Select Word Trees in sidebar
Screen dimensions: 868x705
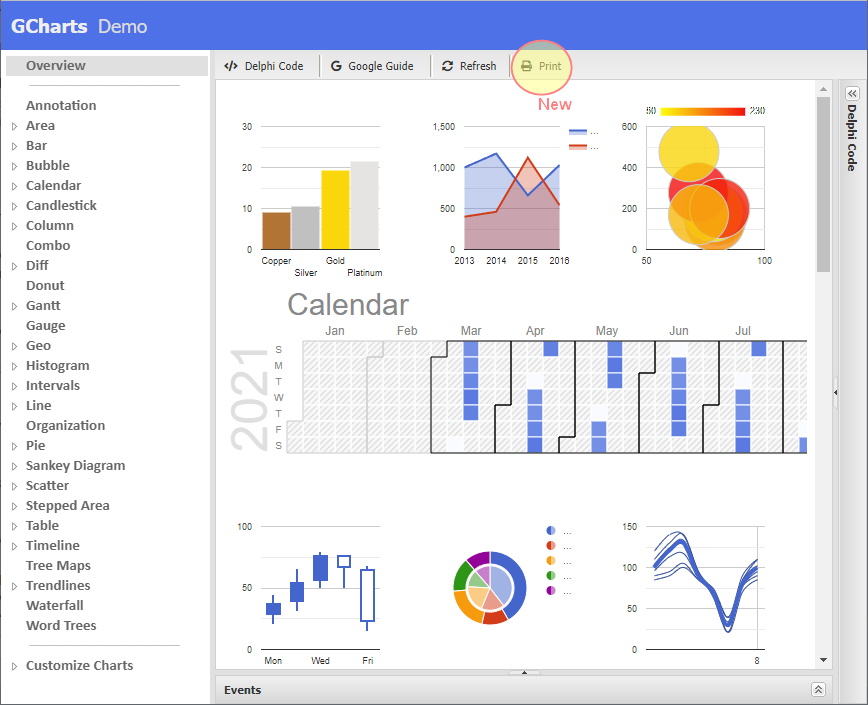click(x=61, y=625)
